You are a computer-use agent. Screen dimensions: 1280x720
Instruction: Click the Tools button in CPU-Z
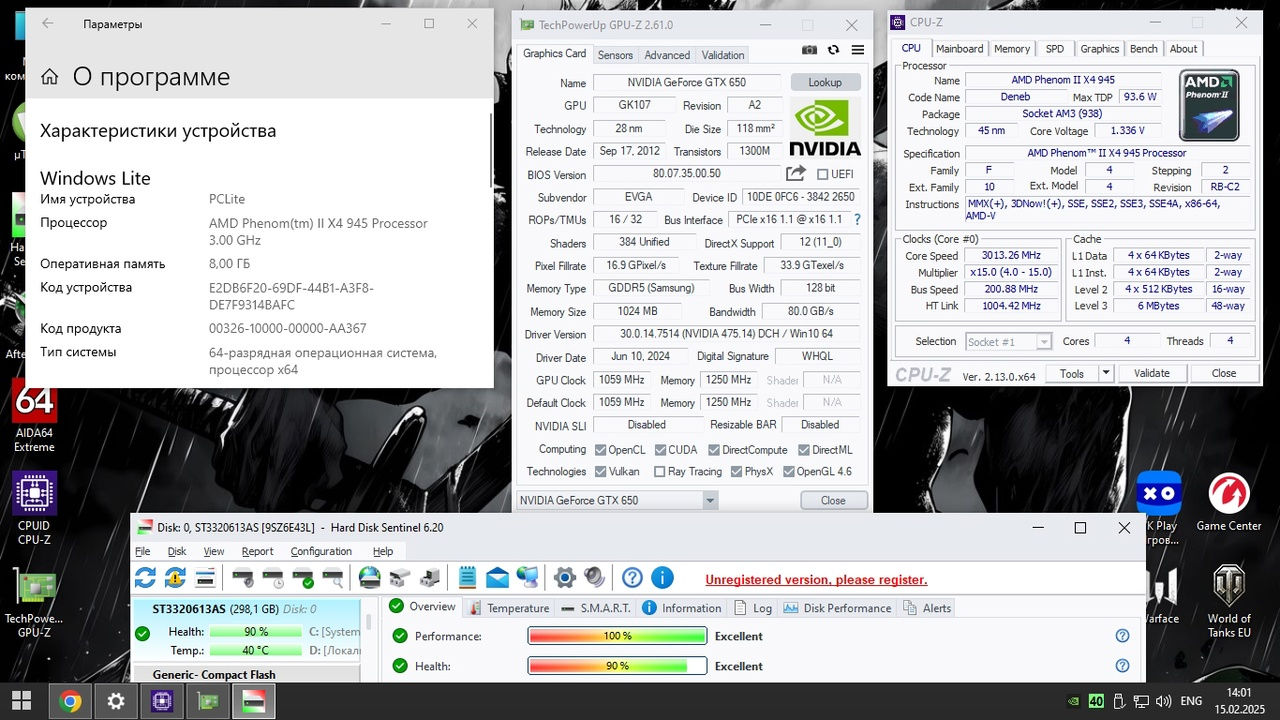coord(1072,373)
